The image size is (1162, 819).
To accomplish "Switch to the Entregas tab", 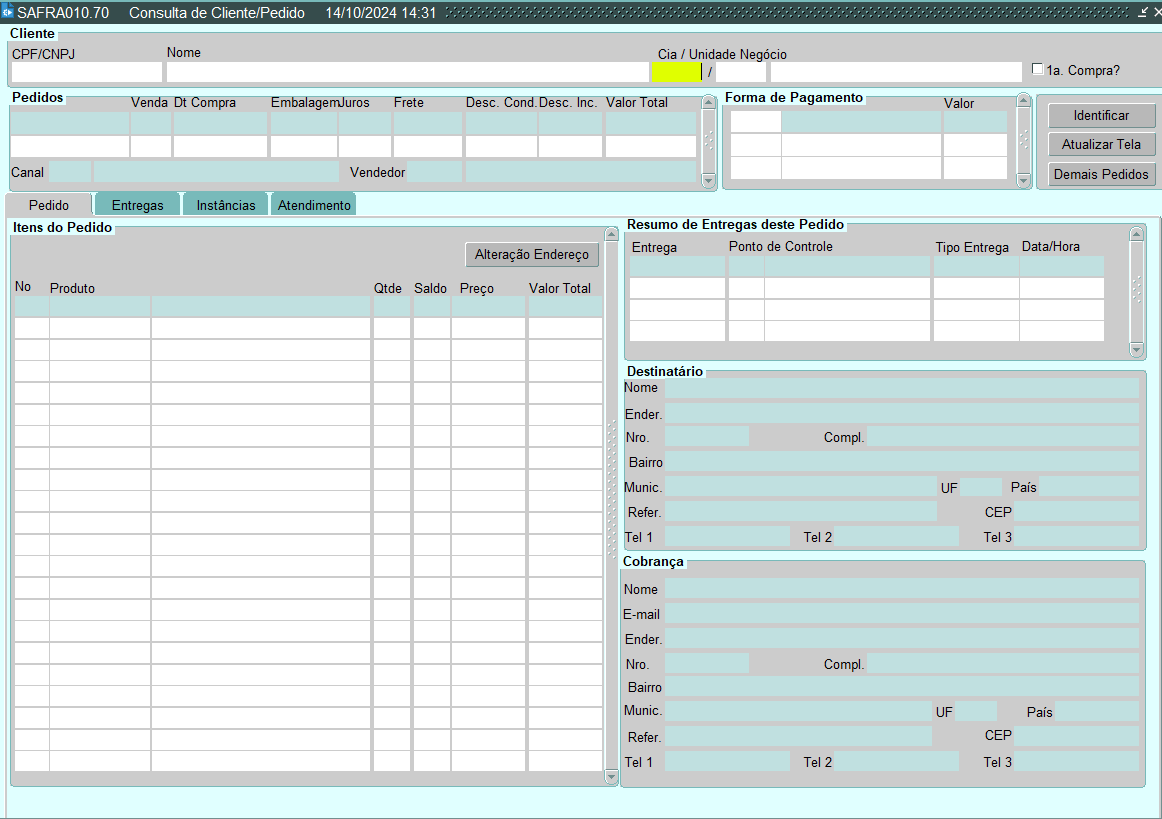I will 137,205.
